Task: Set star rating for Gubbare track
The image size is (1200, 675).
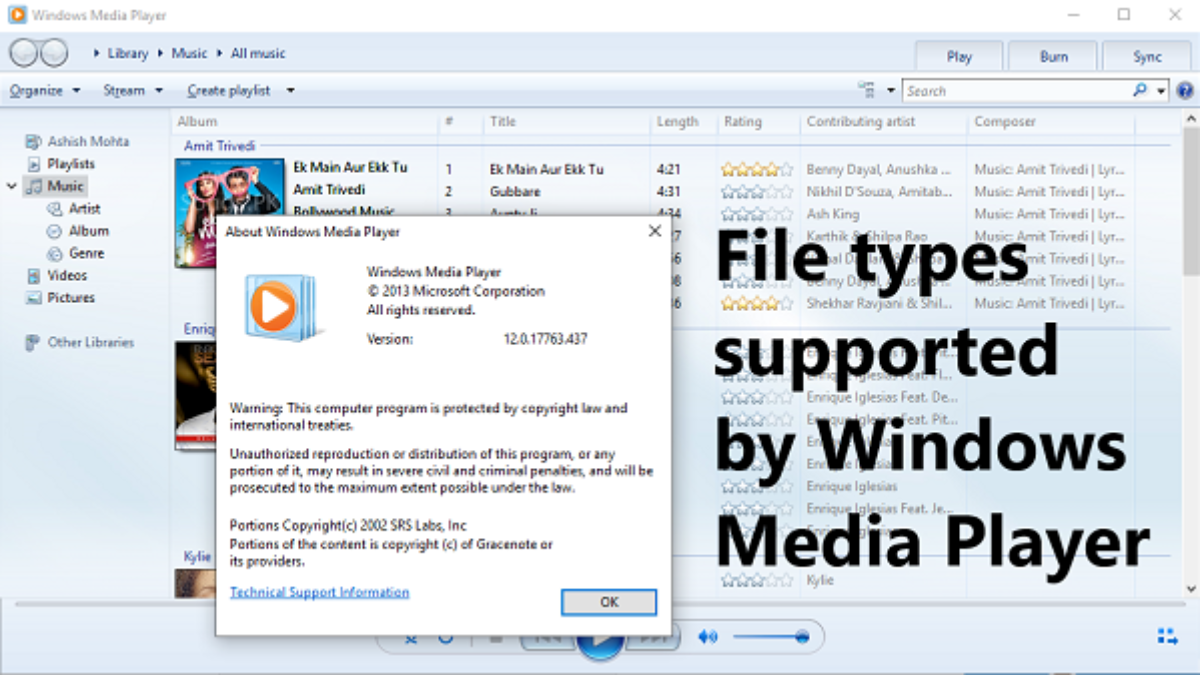Action: click(756, 191)
